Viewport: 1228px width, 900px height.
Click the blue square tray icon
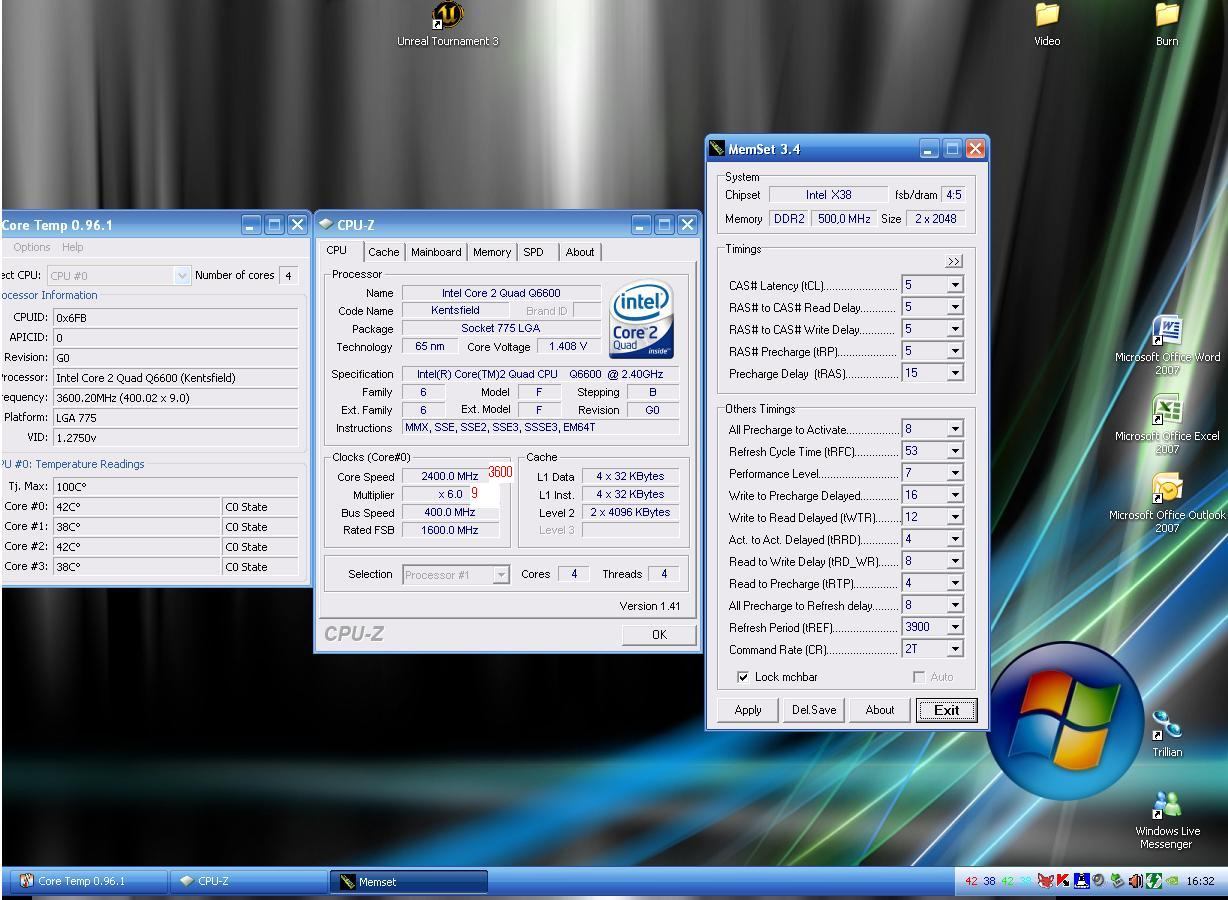point(1081,881)
